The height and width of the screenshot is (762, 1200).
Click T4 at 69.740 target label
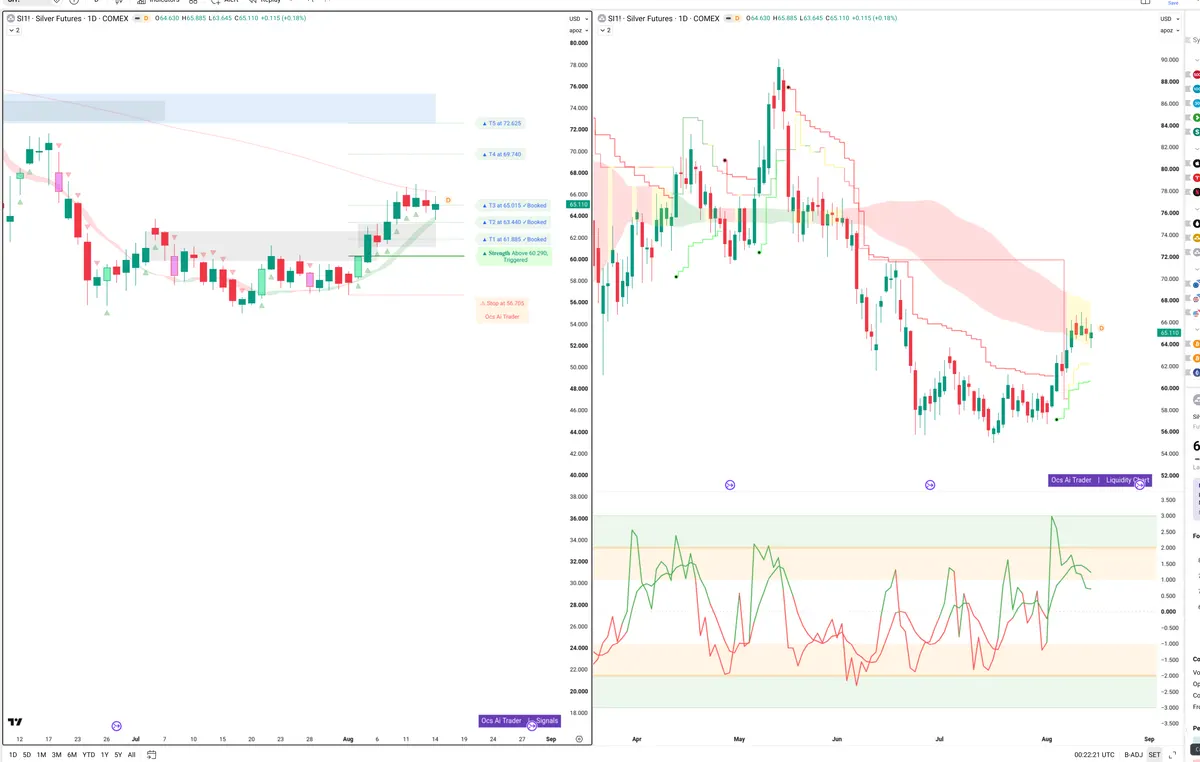[502, 154]
